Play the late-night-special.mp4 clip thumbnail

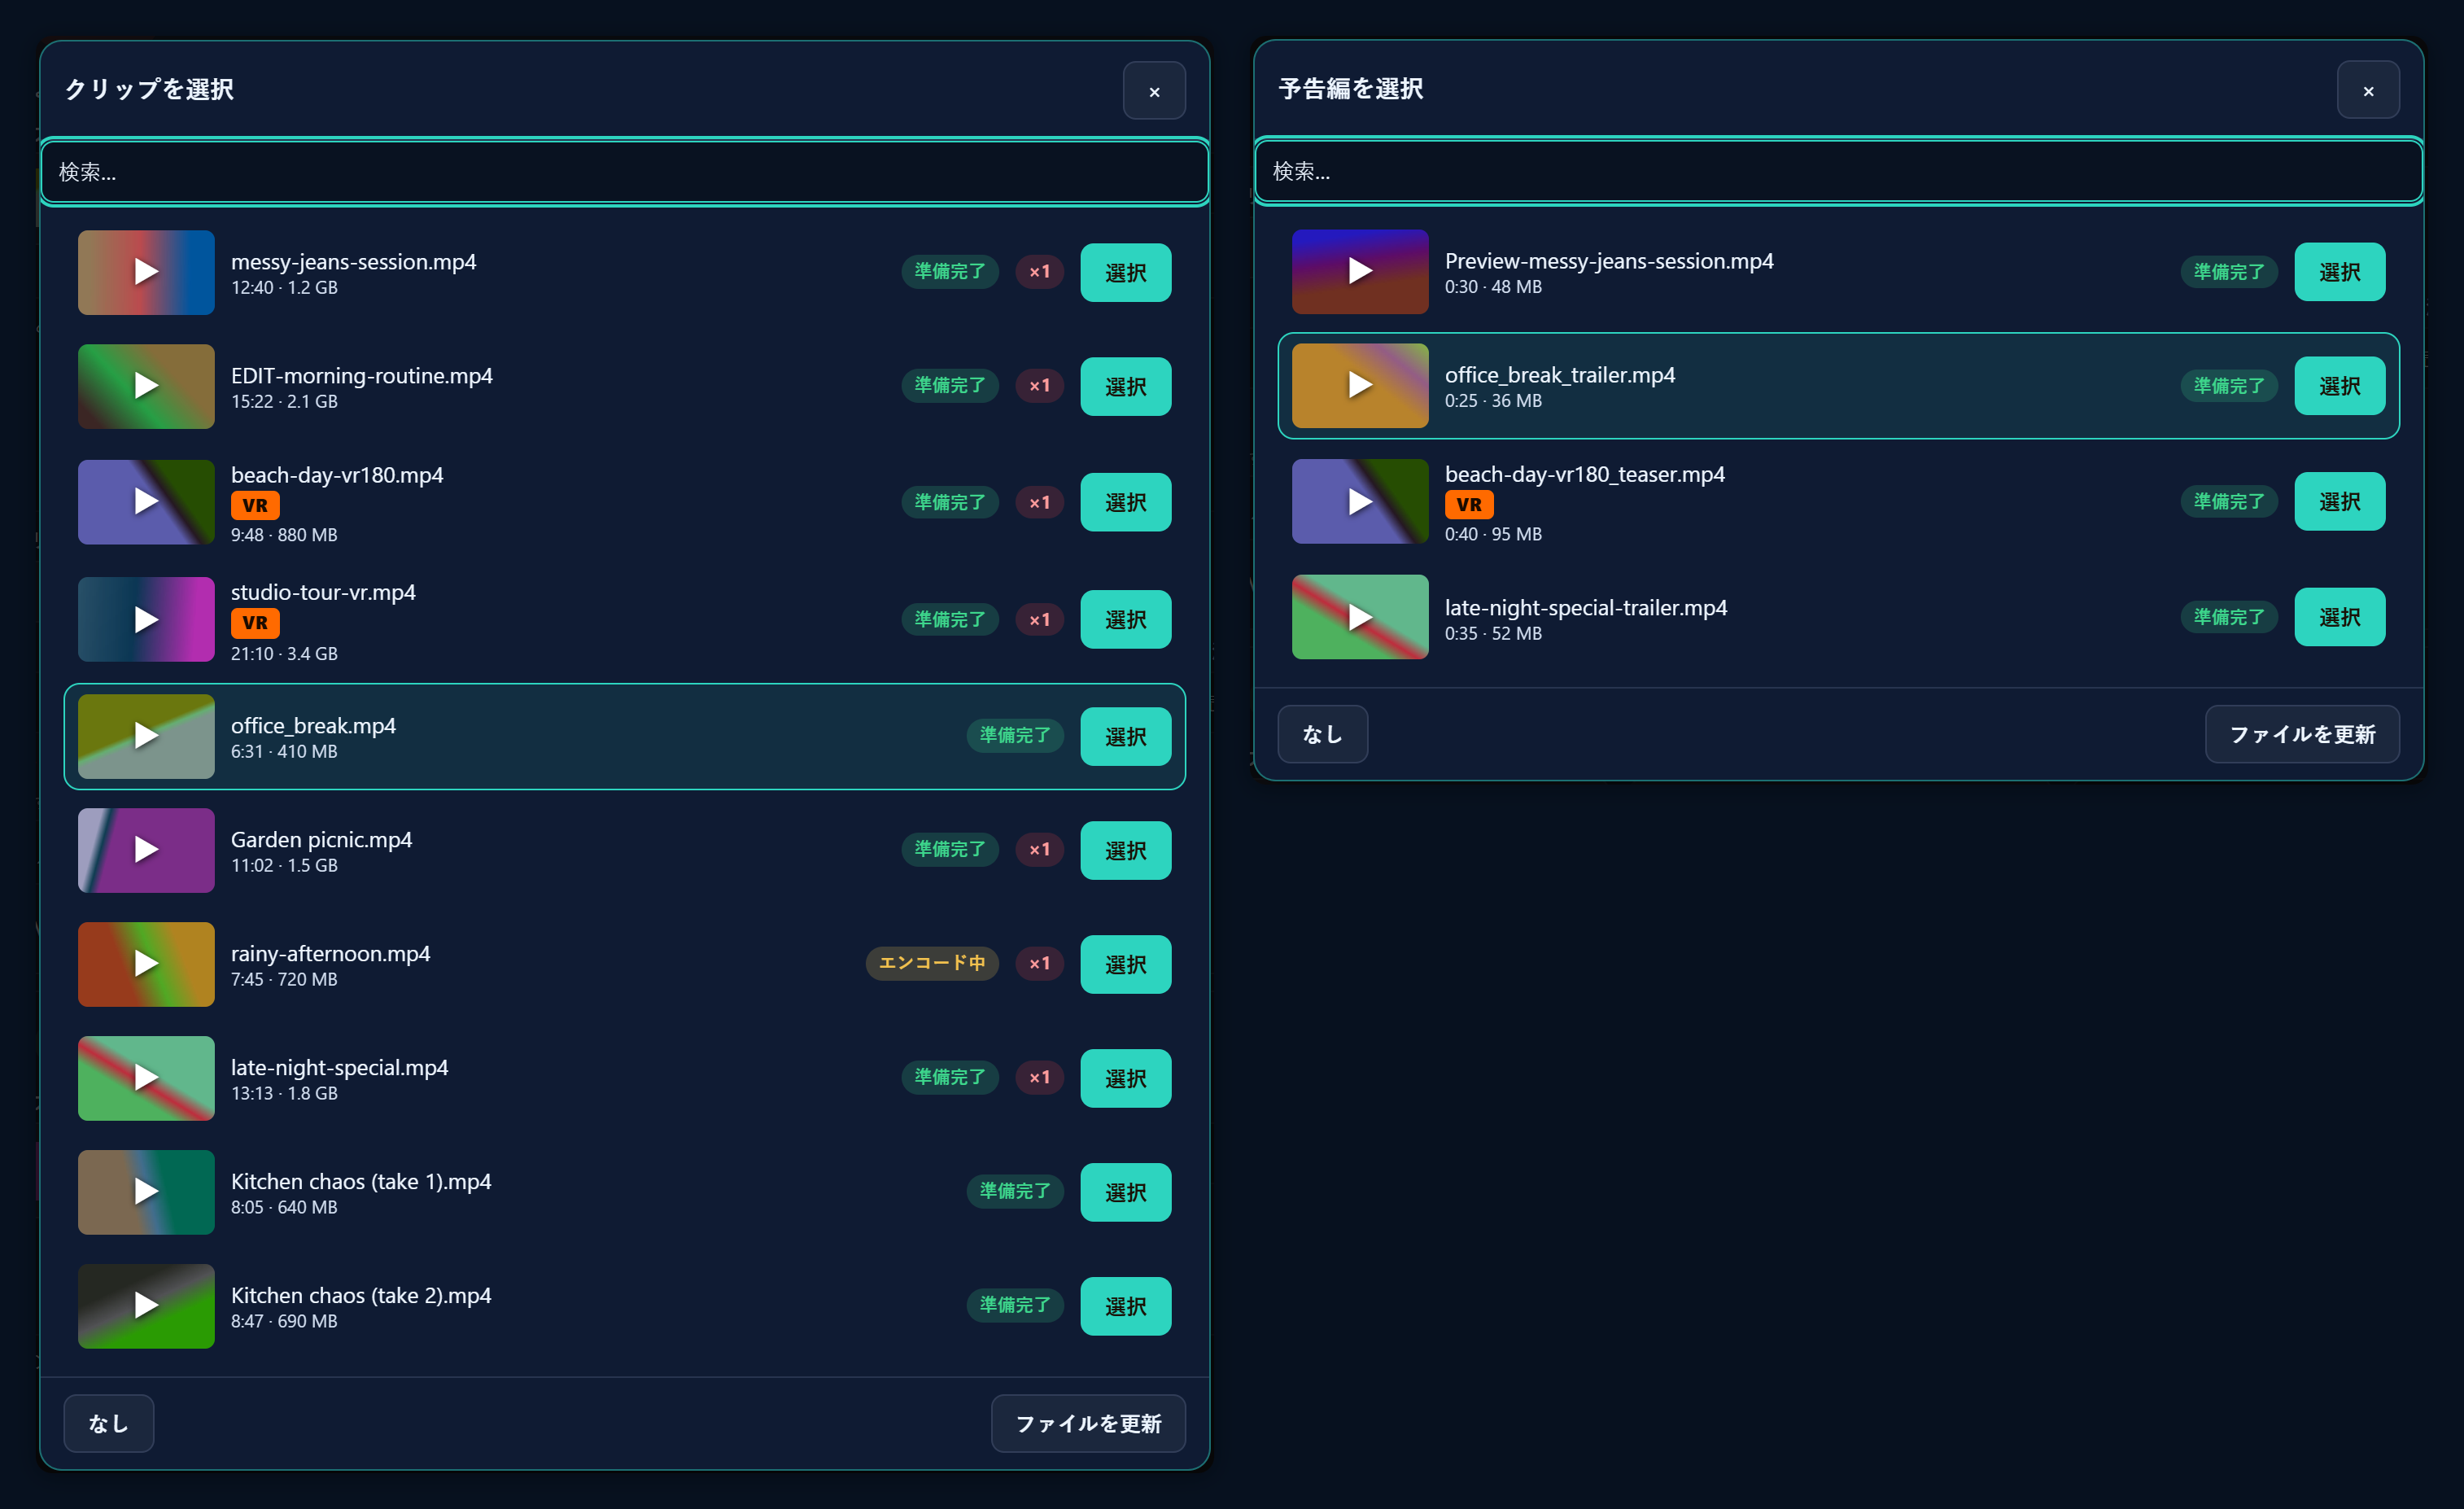pos(146,1078)
